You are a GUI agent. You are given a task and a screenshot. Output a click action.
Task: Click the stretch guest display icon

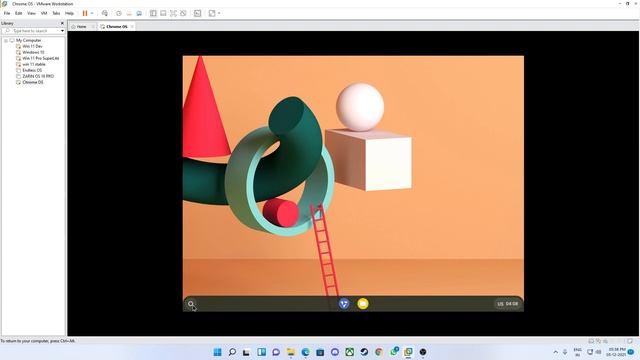(x=212, y=13)
